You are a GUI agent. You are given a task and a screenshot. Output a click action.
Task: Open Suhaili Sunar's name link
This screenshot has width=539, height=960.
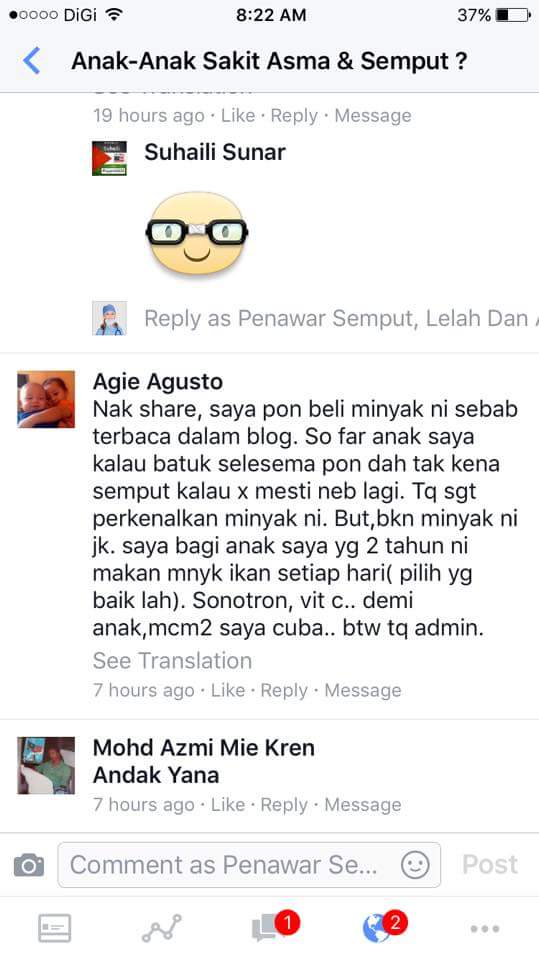click(215, 152)
